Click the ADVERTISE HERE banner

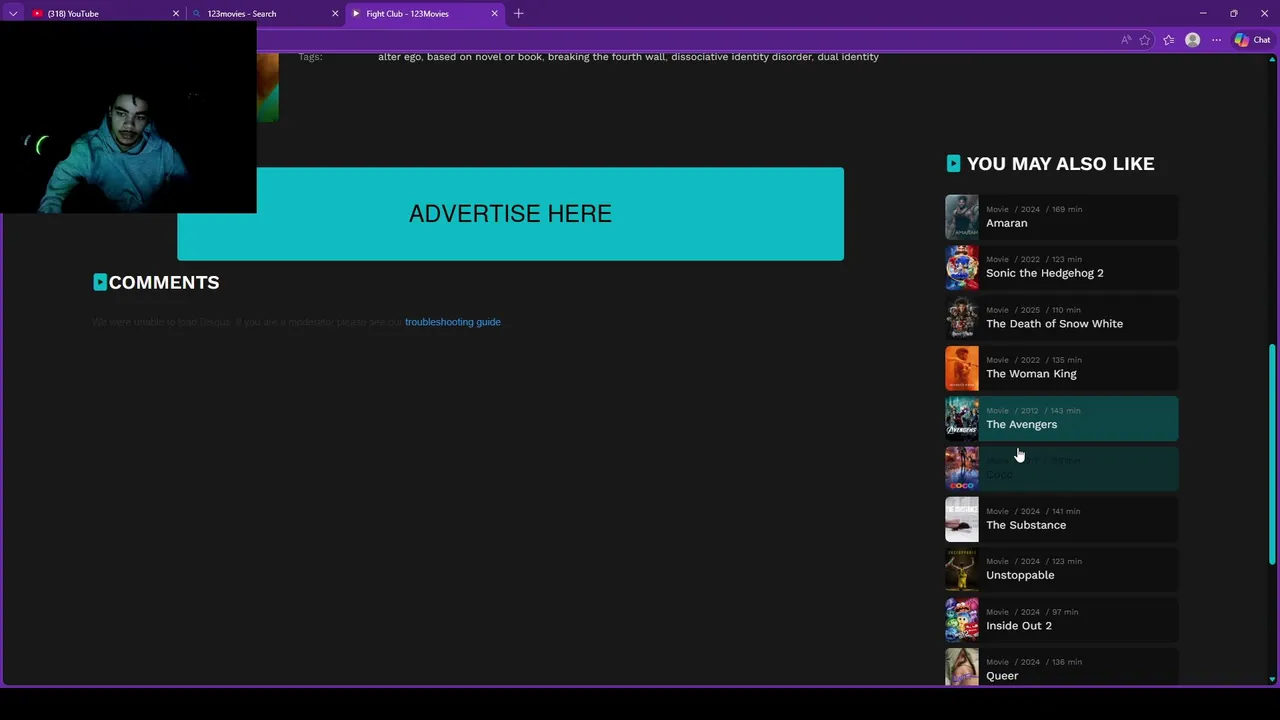pyautogui.click(x=510, y=214)
